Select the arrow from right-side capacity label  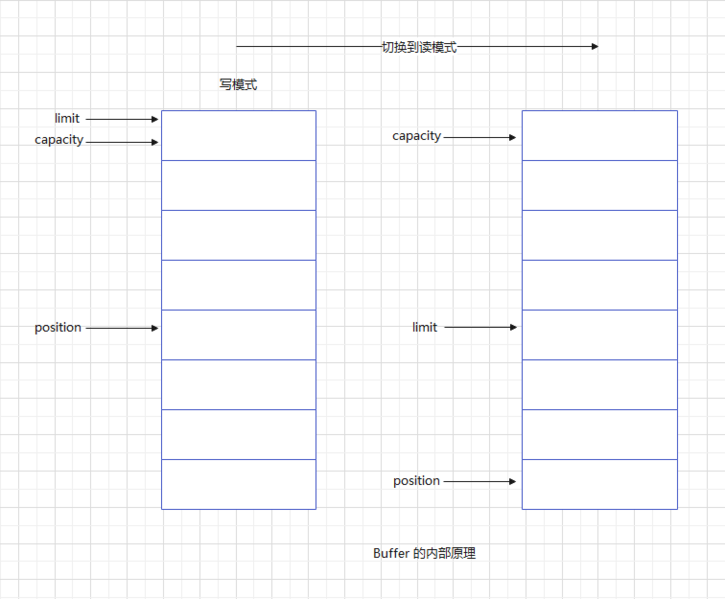480,137
